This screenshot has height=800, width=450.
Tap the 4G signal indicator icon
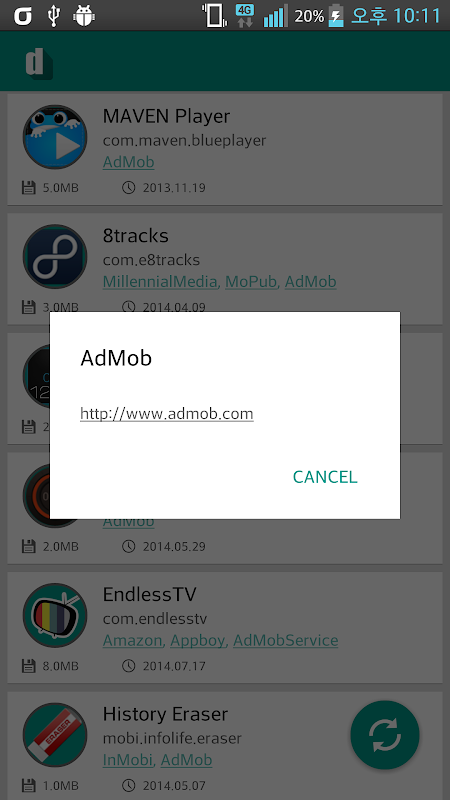click(245, 16)
